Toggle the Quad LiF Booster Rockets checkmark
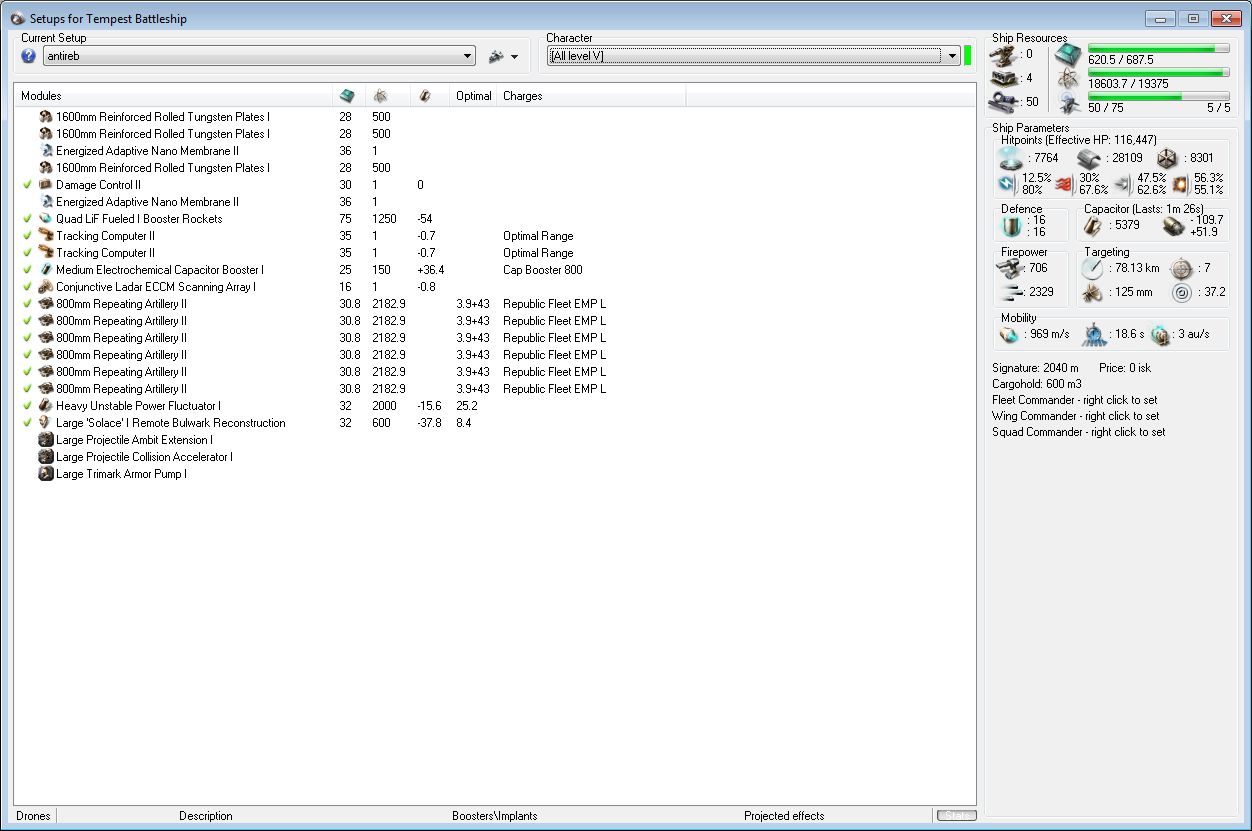1252x831 pixels. (x=27, y=219)
